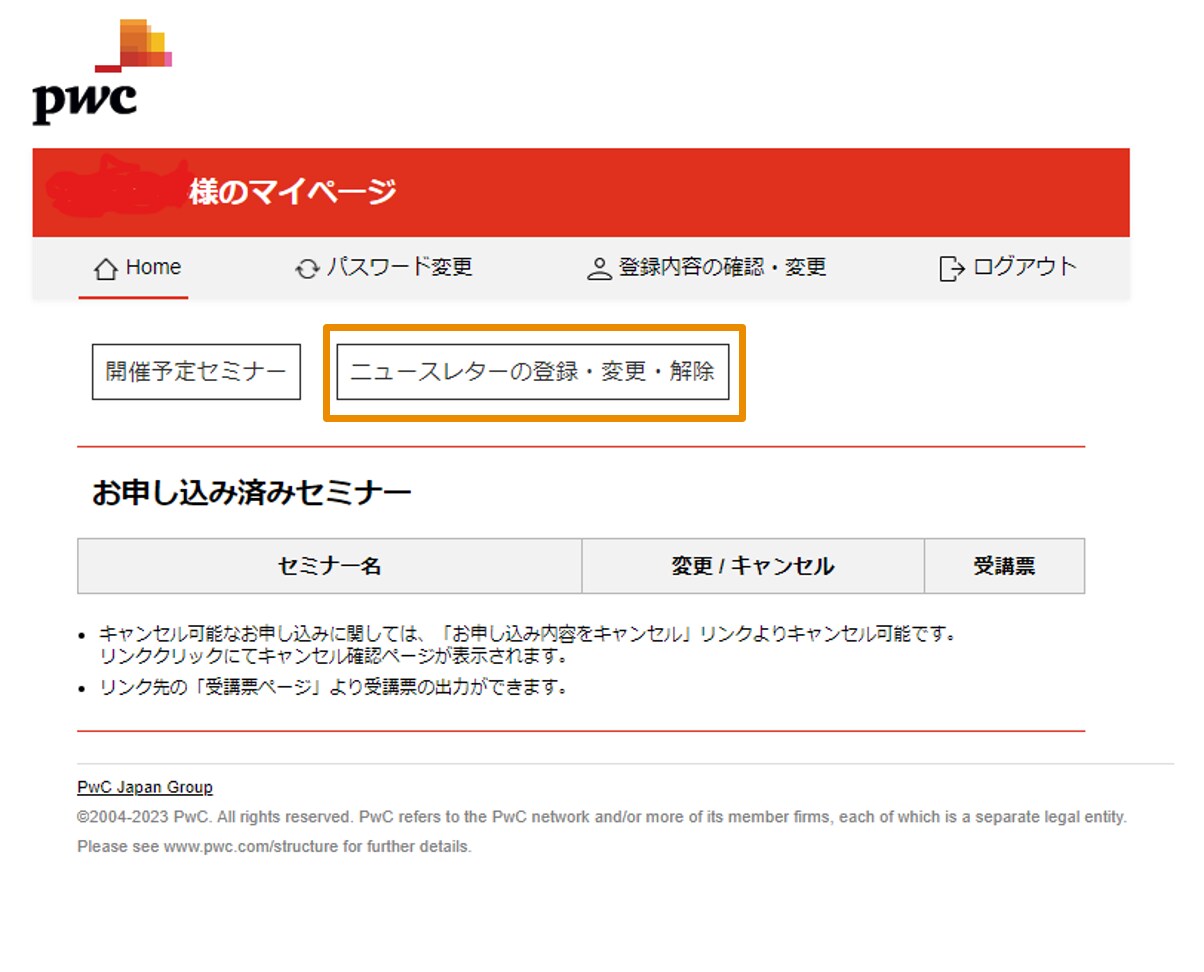
Task: Click the house icon beside Home
Action: tap(105, 269)
